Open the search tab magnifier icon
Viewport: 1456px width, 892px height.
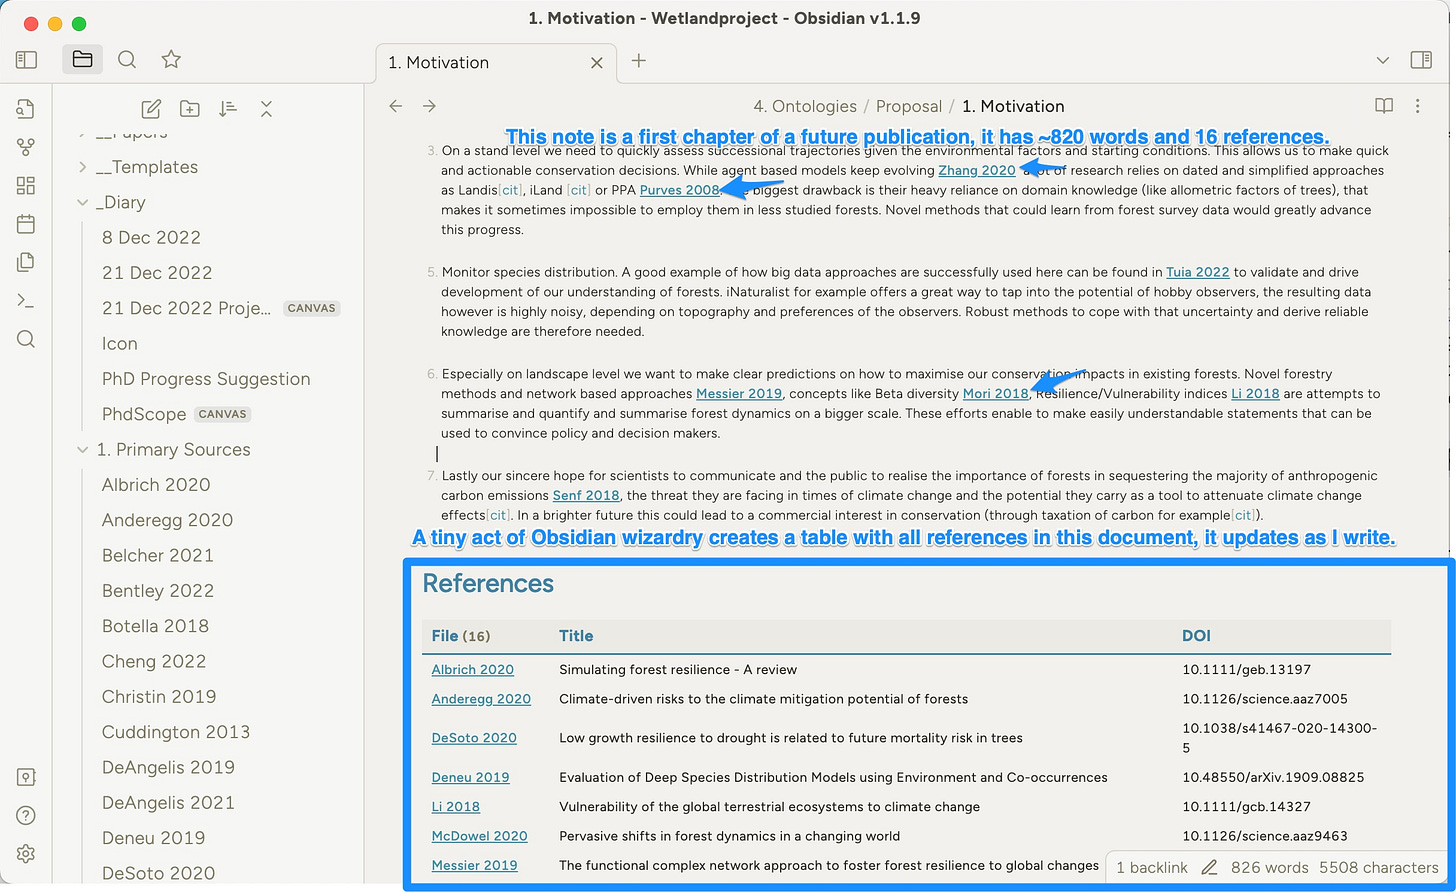[127, 60]
